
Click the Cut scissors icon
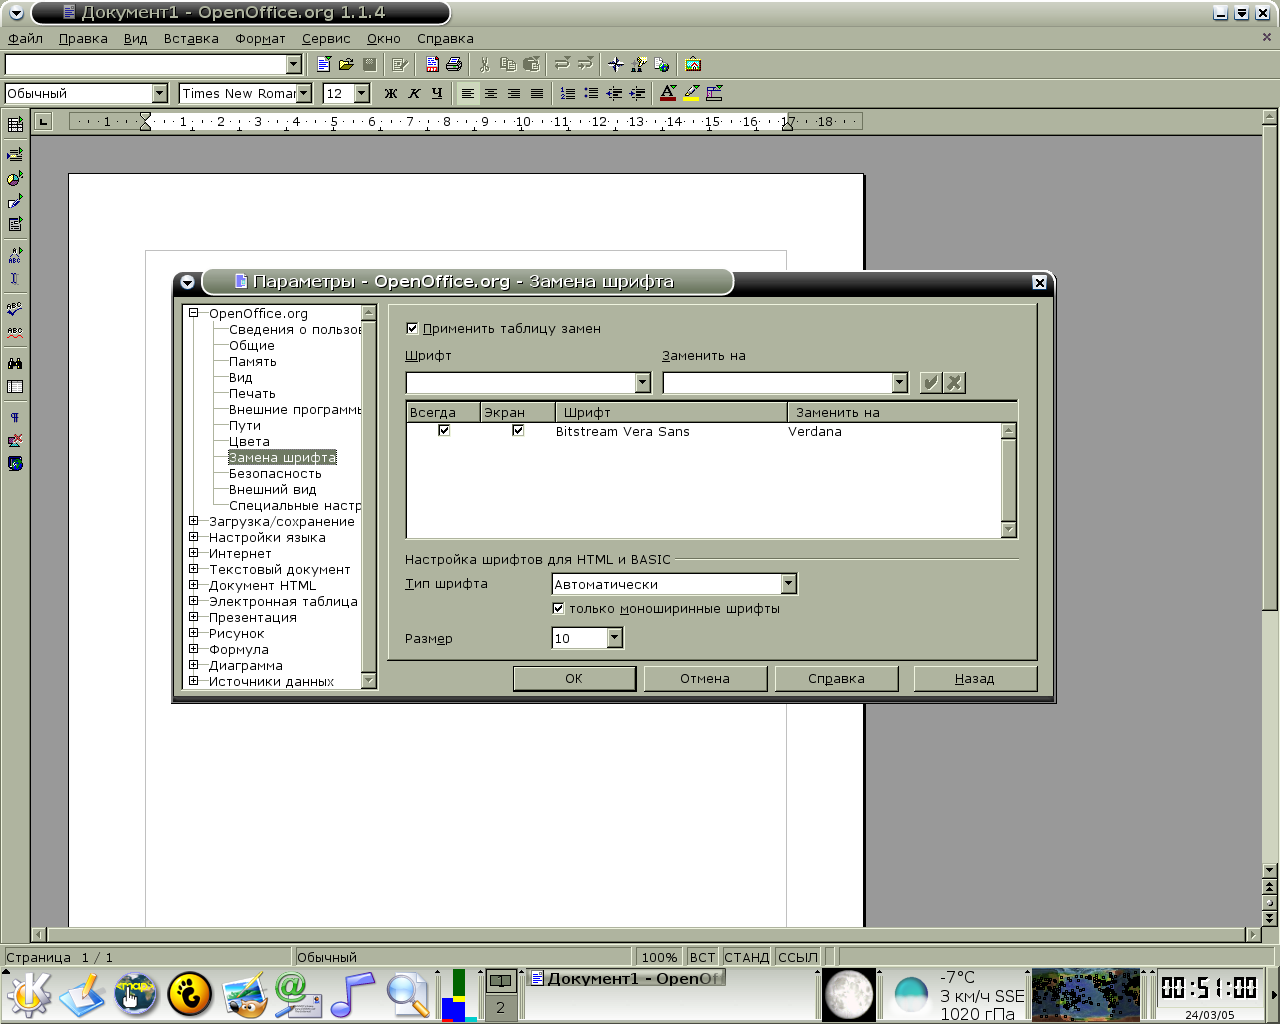coord(485,64)
